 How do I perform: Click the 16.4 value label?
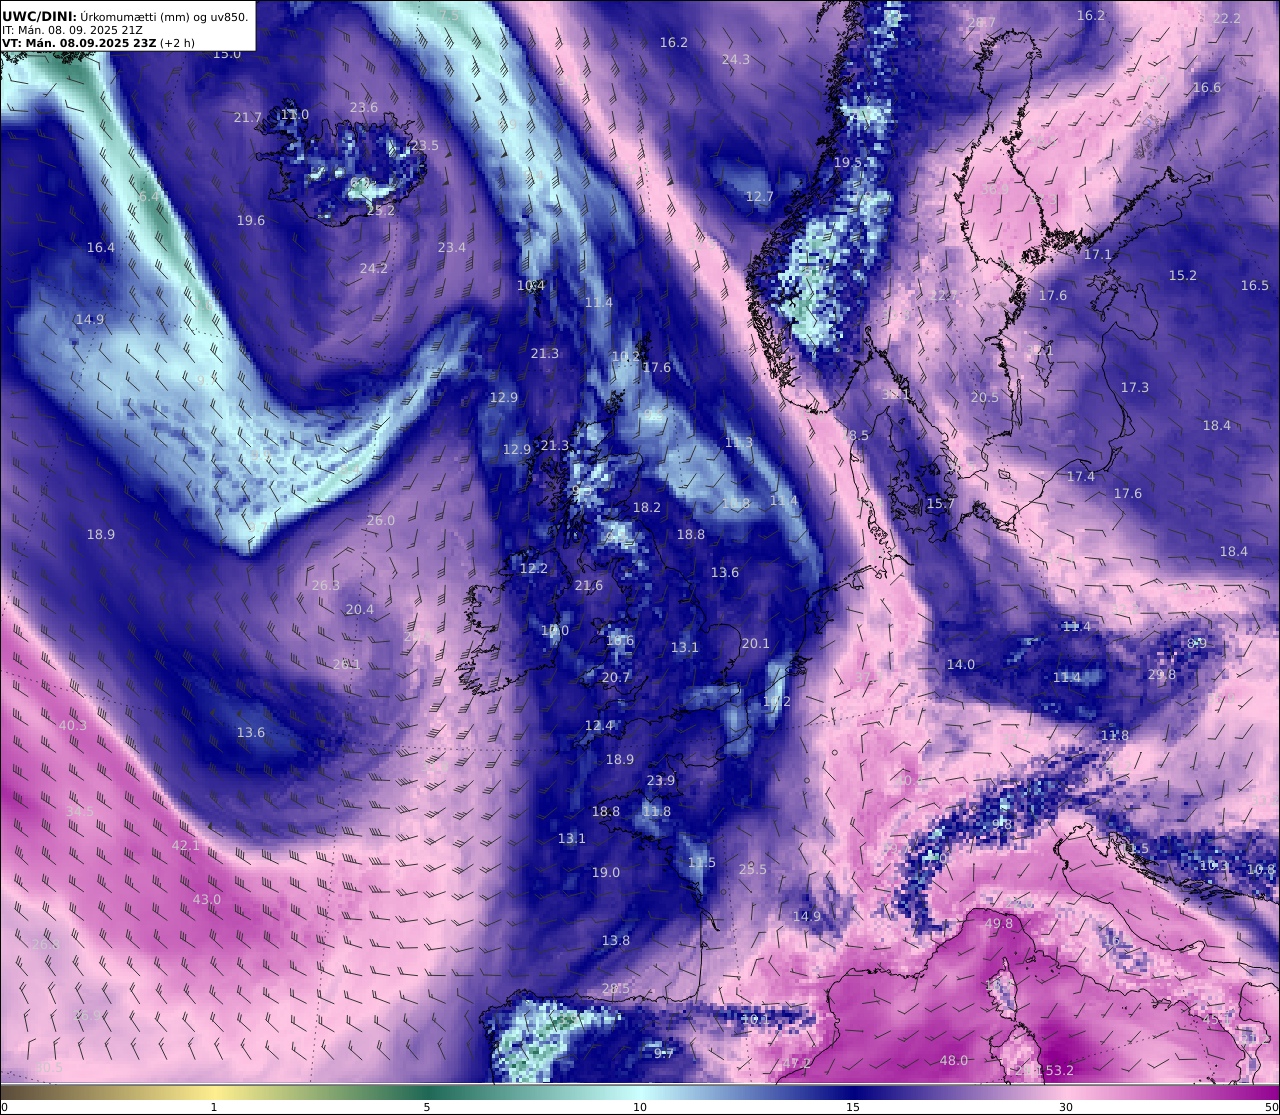click(101, 248)
